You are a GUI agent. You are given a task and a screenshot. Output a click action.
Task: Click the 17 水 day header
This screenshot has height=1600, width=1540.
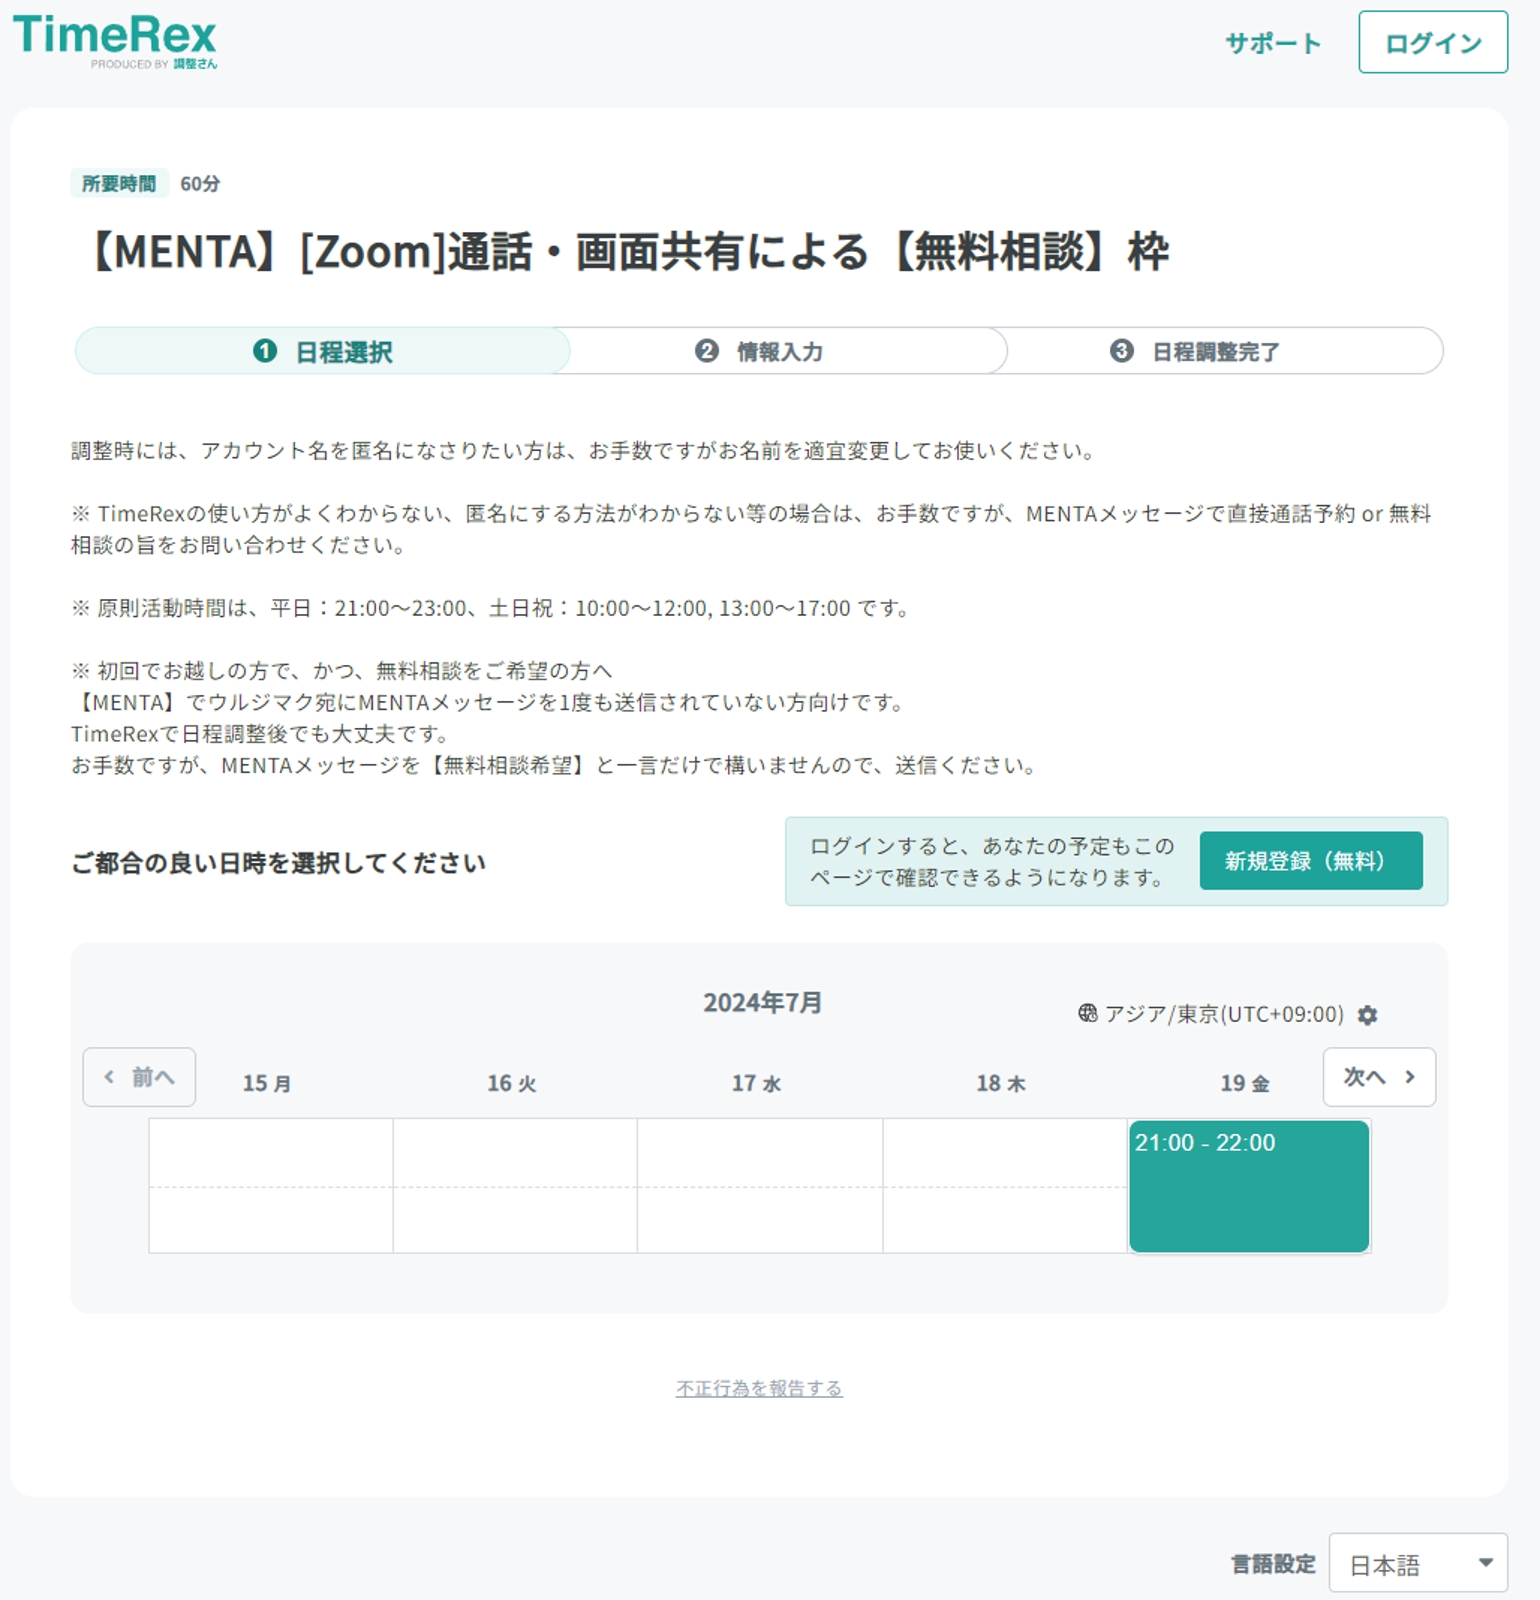click(x=756, y=1083)
